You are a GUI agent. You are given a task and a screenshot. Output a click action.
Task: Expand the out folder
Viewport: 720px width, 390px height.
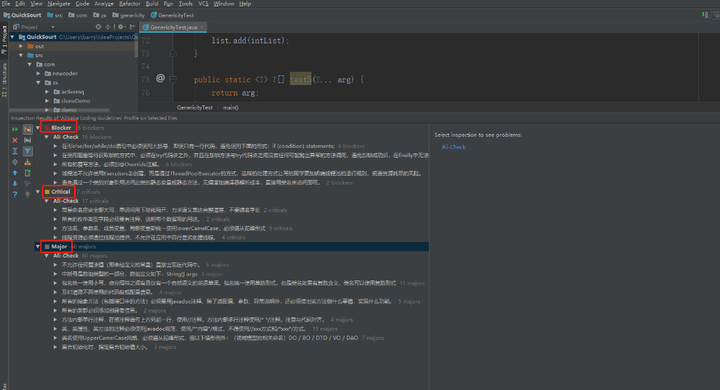point(21,46)
